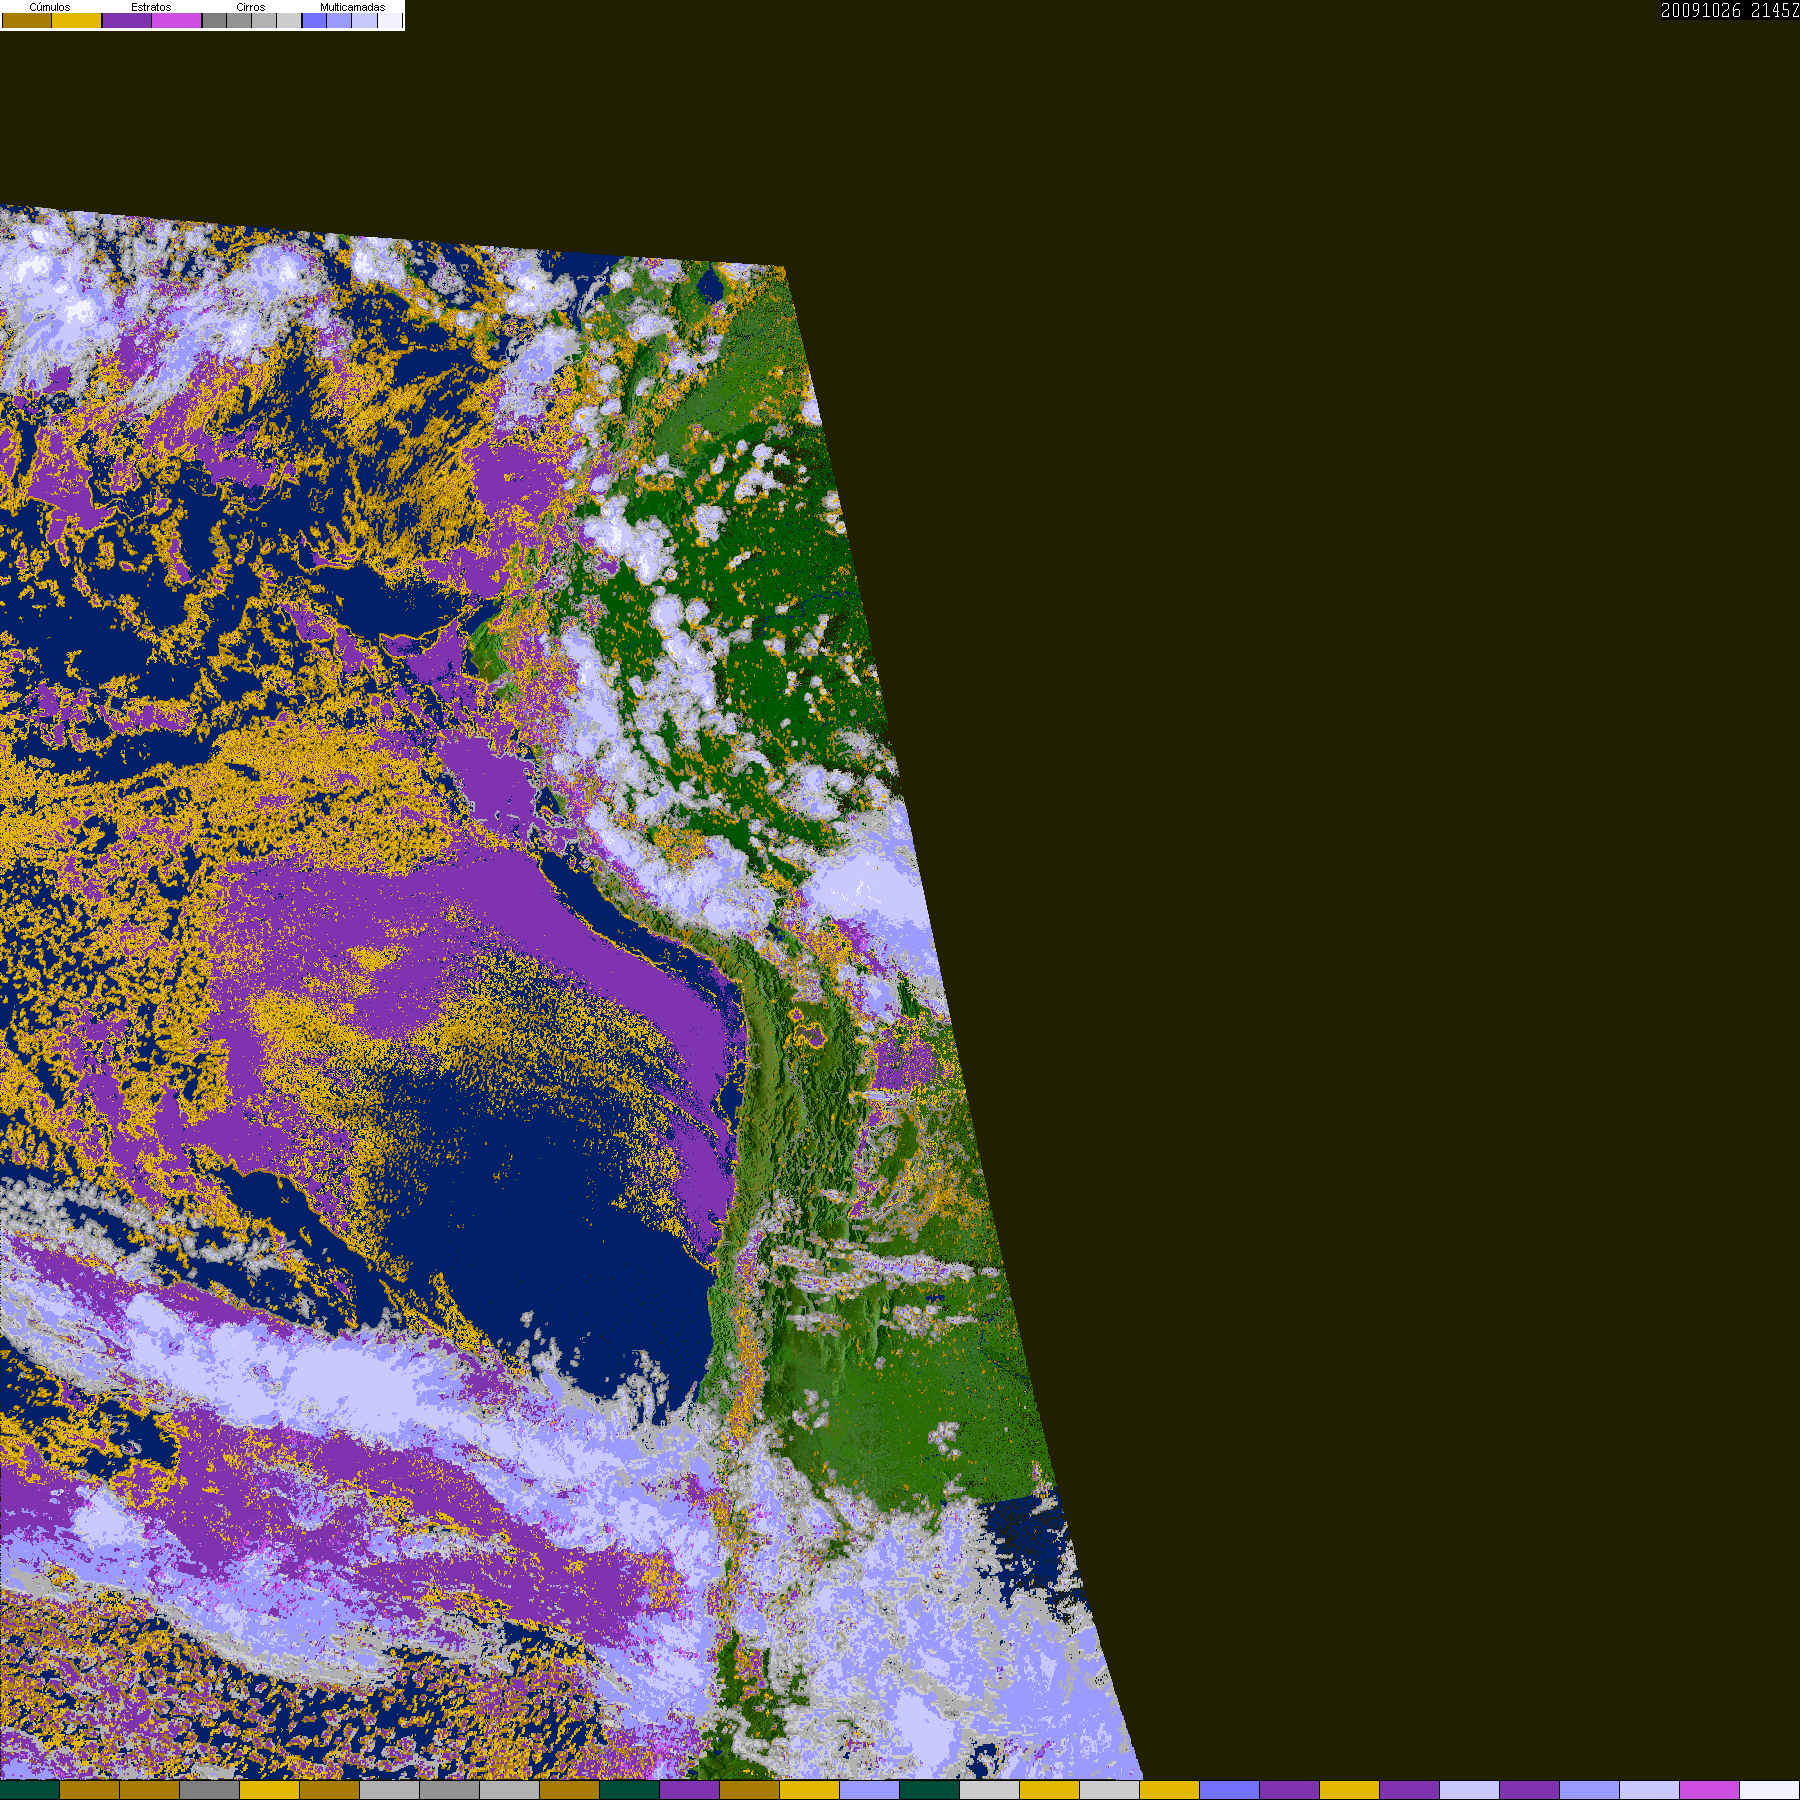
Task: Click the Estratos legend label
Action: [151, 7]
